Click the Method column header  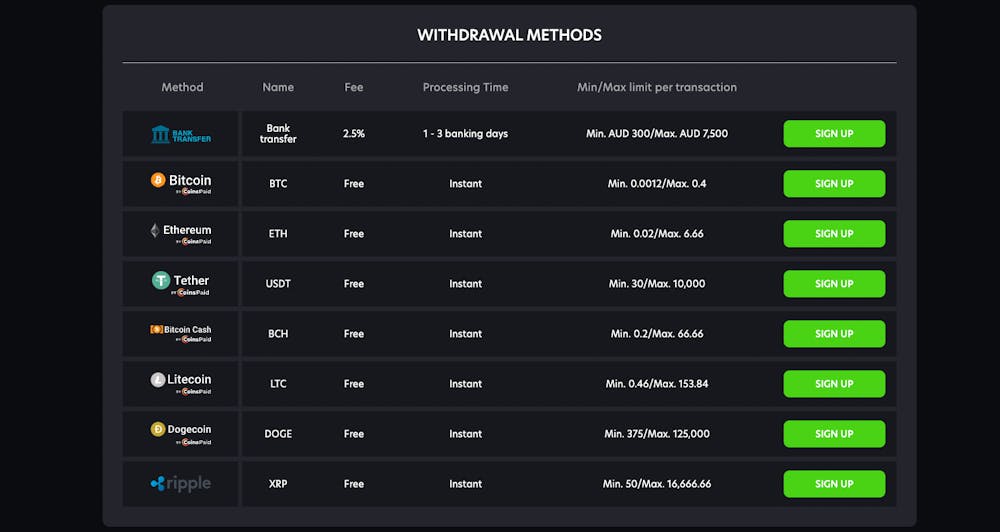pos(182,87)
